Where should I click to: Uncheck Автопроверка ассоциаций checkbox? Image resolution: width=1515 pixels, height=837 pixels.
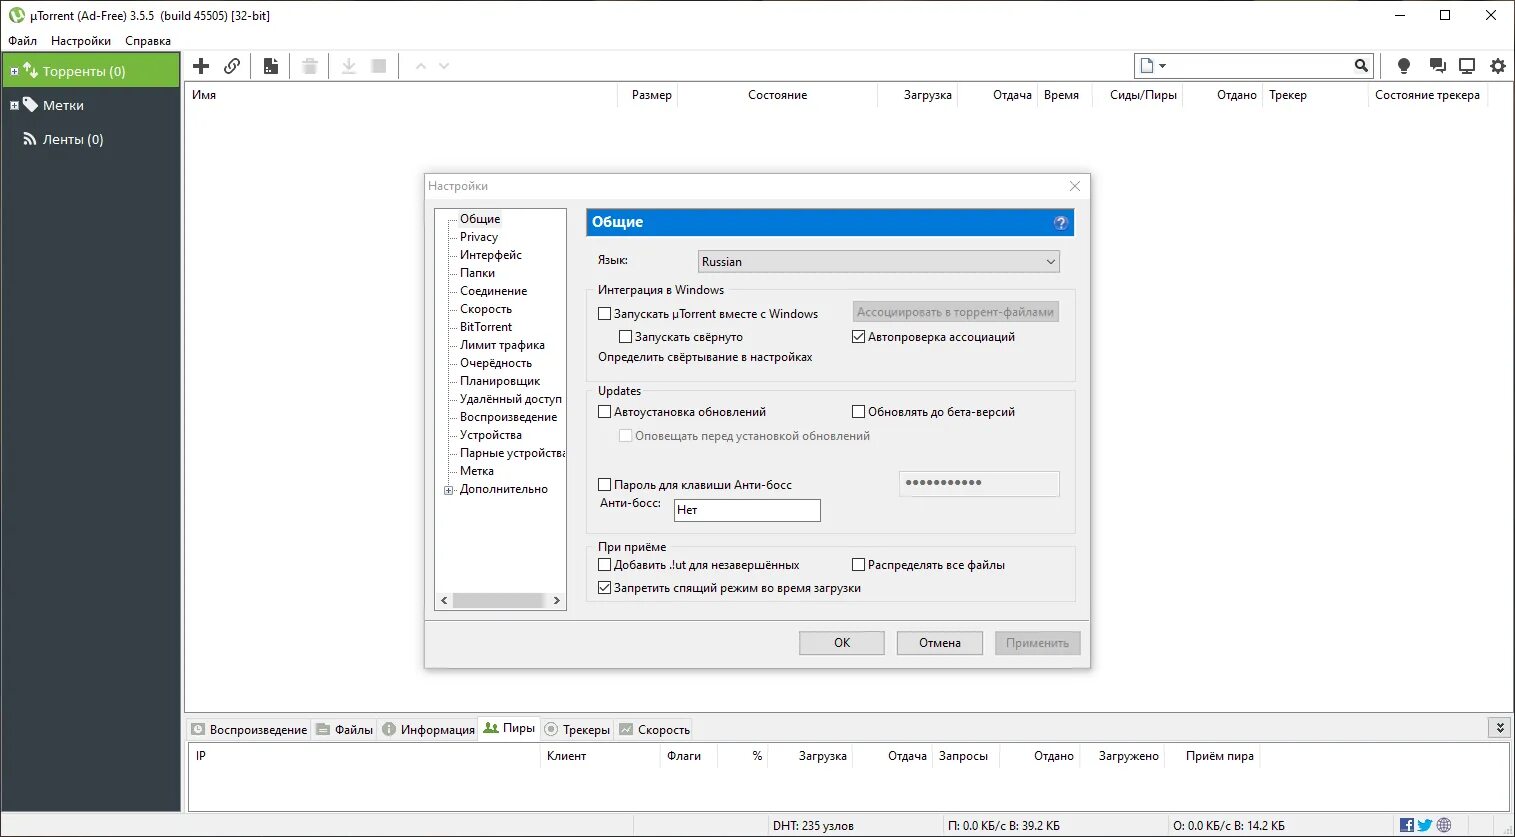pos(858,337)
